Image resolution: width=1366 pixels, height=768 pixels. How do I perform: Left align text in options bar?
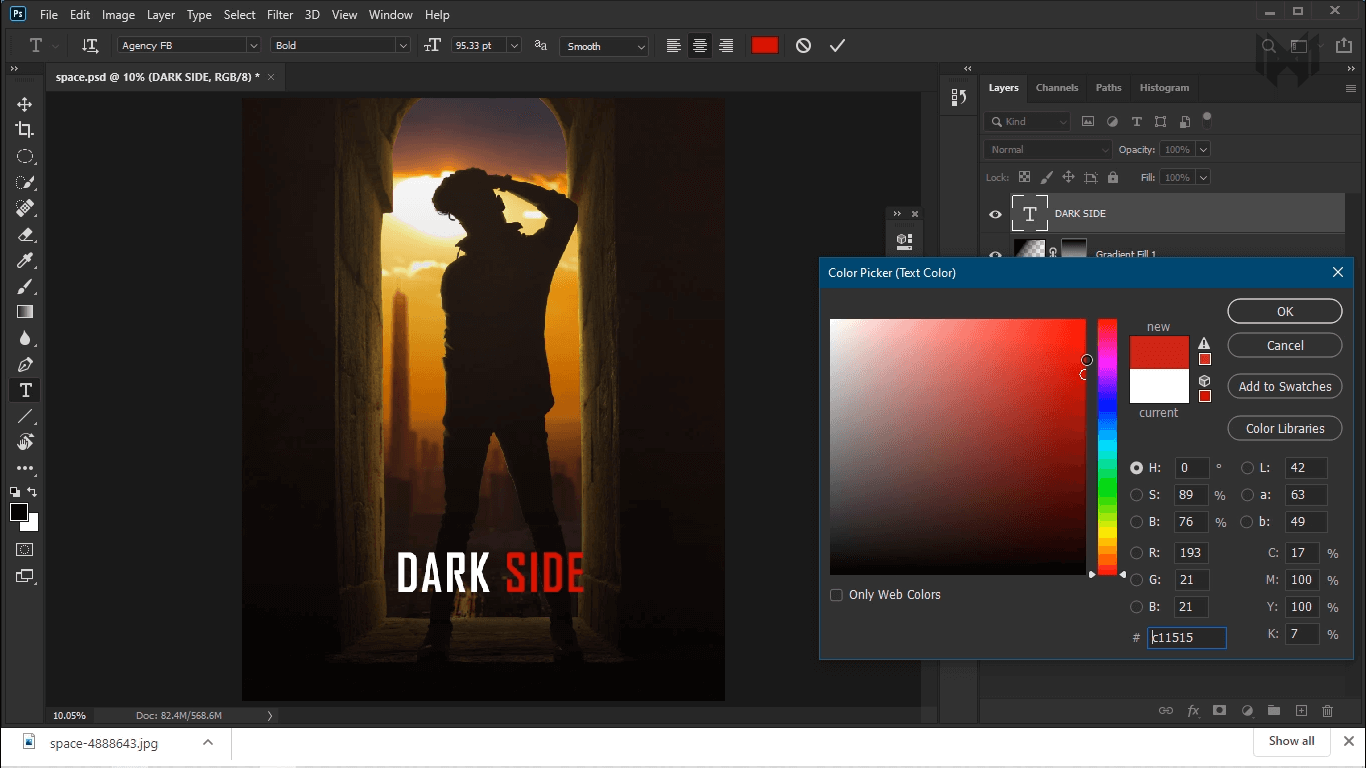pyautogui.click(x=674, y=45)
